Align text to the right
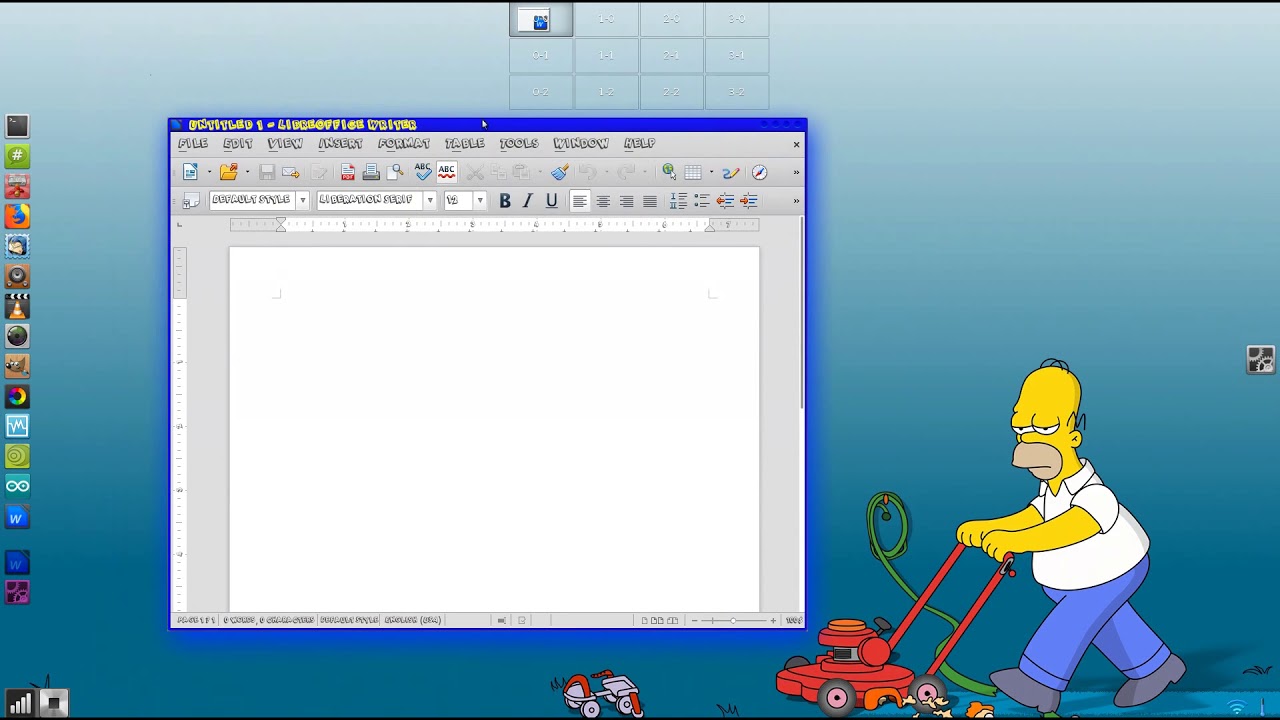Image resolution: width=1280 pixels, height=720 pixels. 626,201
